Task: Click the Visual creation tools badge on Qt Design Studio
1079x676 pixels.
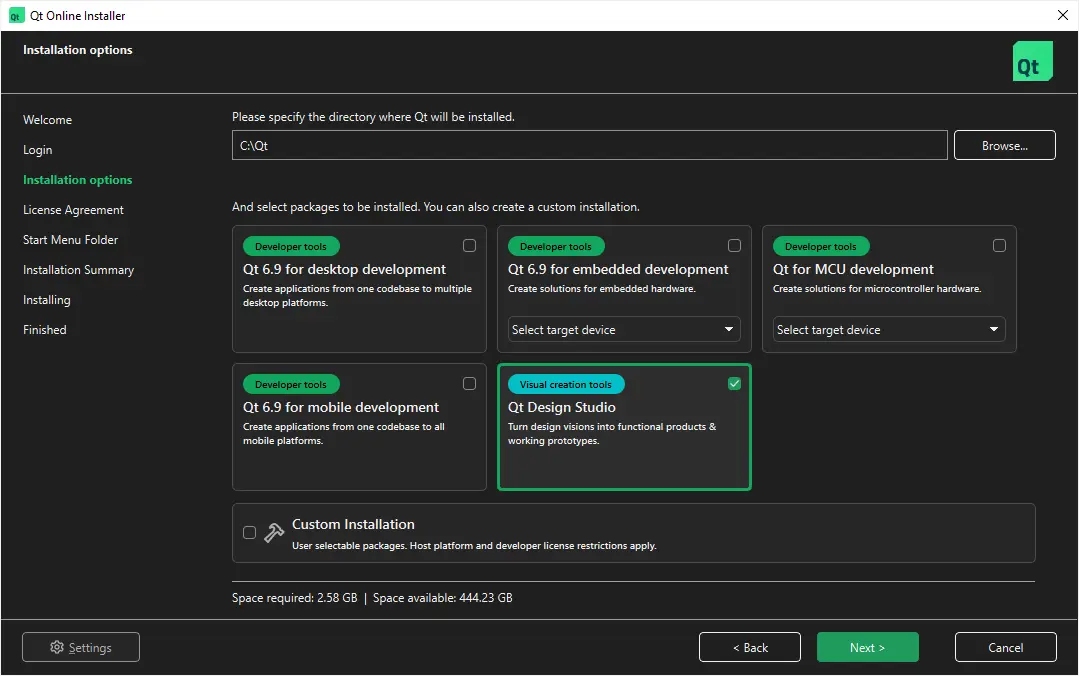Action: pos(565,384)
